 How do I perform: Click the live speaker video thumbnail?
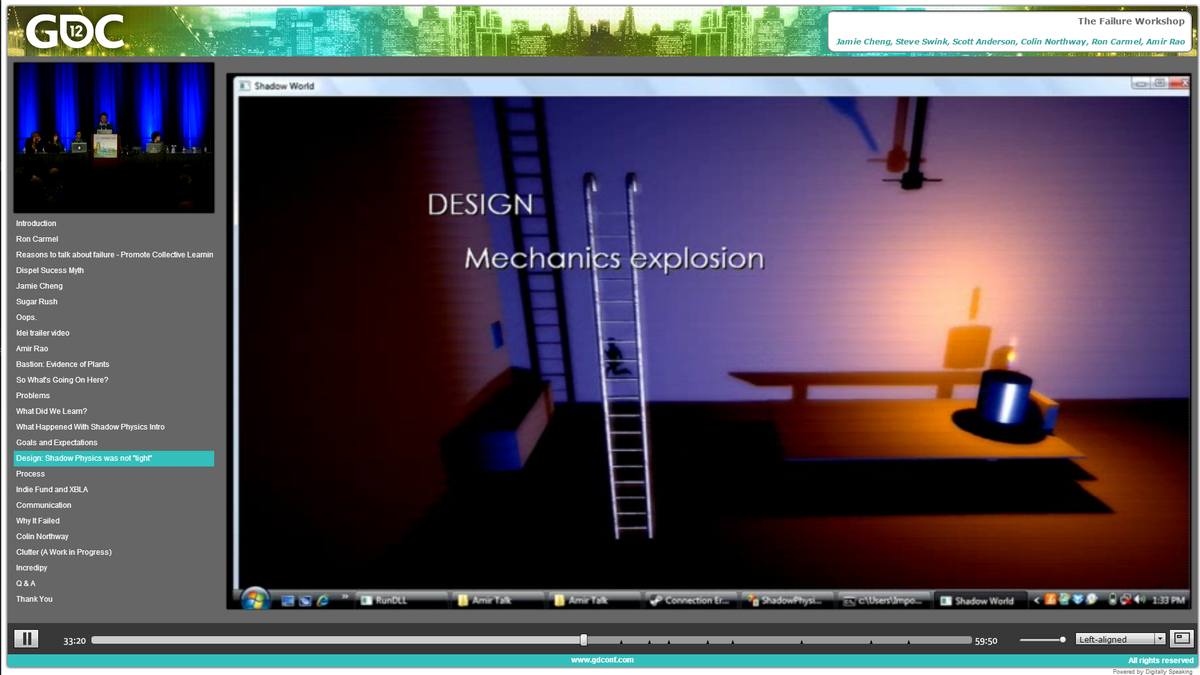tap(113, 136)
